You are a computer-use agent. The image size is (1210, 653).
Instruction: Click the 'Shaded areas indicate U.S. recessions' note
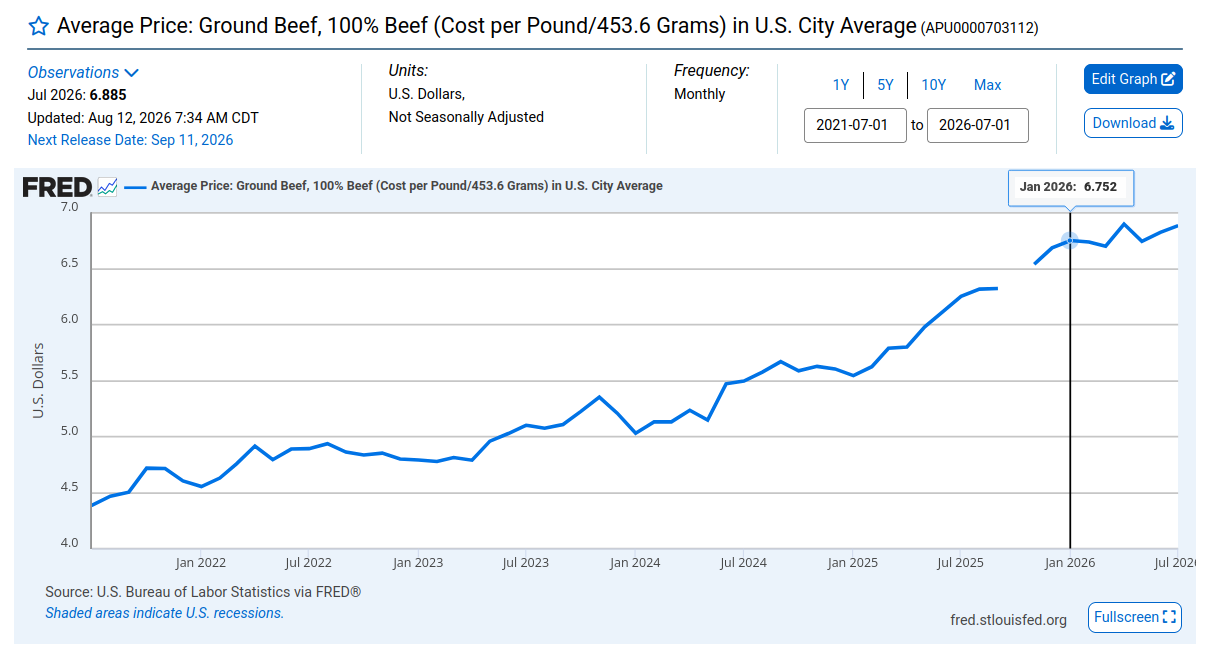164,613
